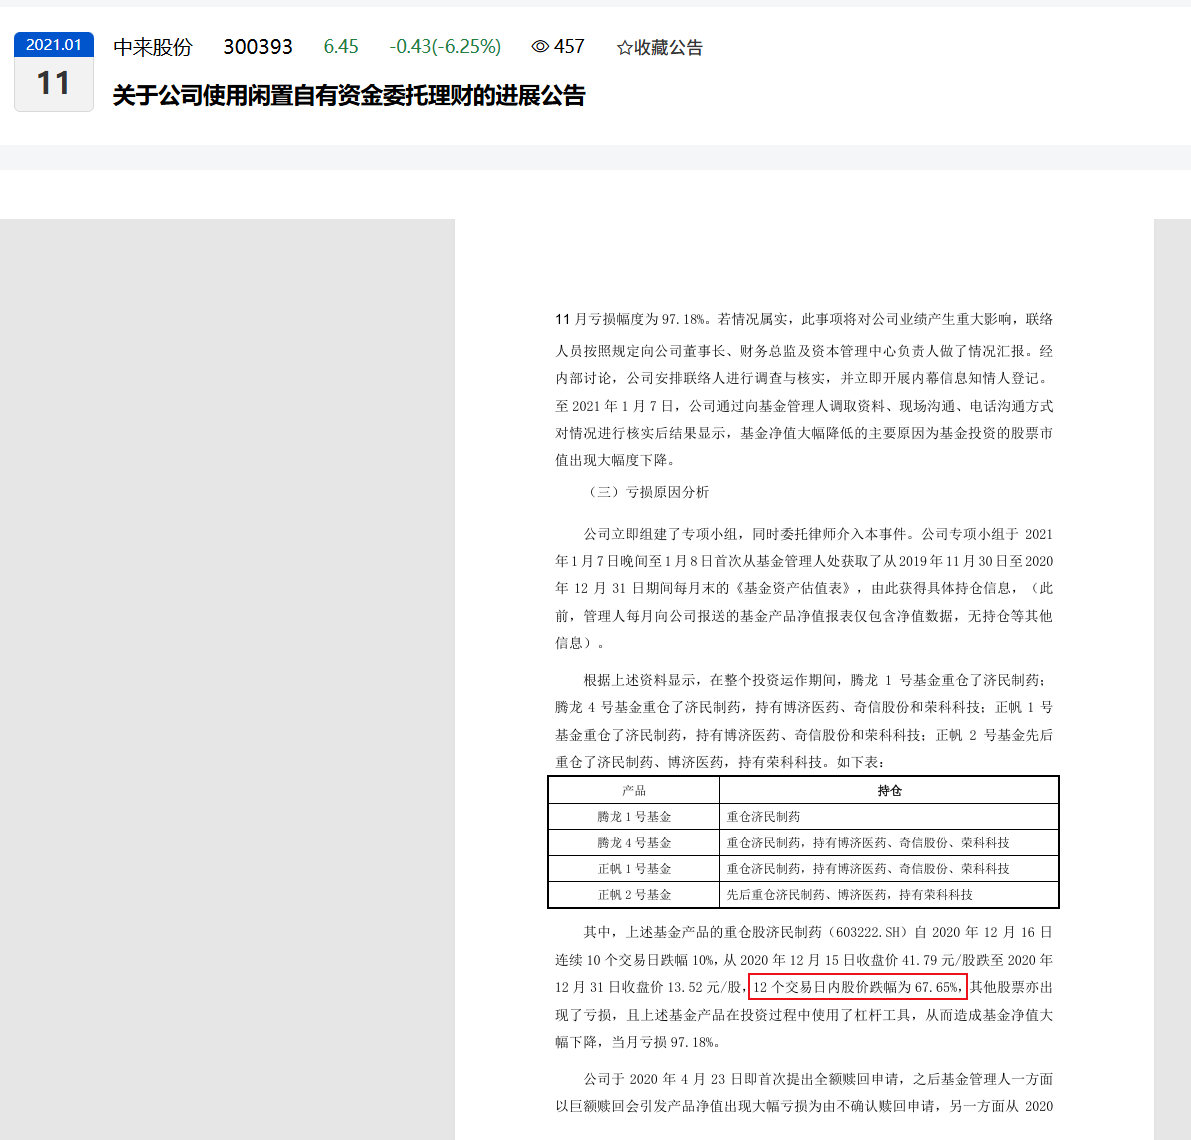Click the price change -0.43(-6.25%)
This screenshot has height=1140, width=1191.
pos(445,47)
